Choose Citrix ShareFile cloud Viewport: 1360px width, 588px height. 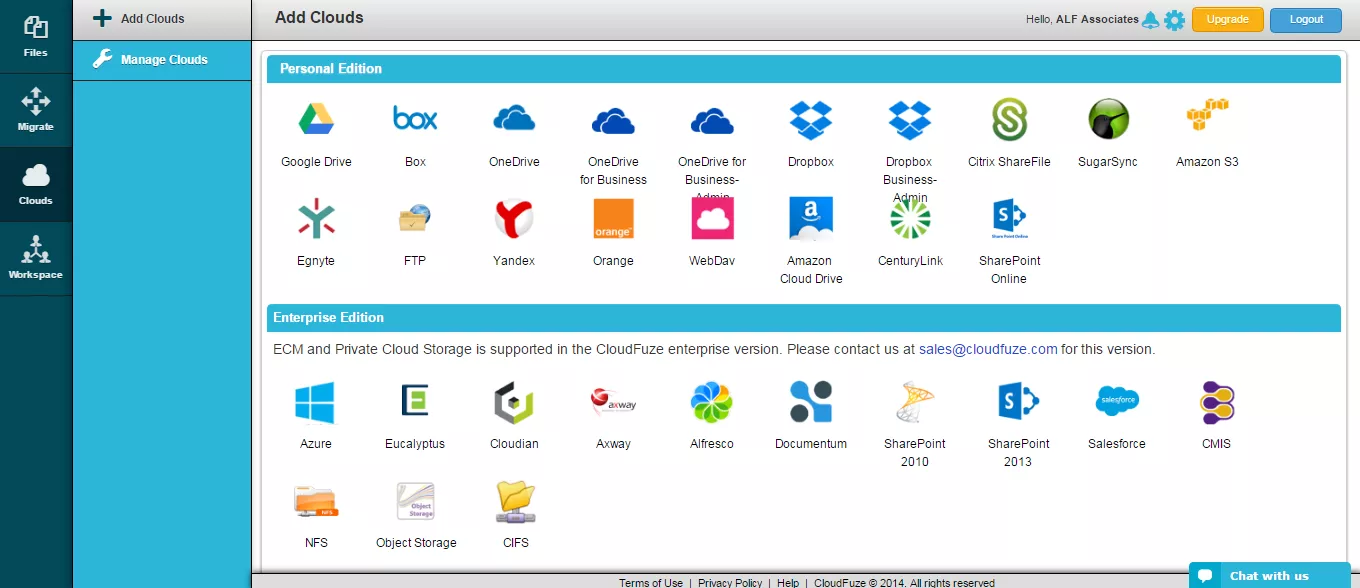tap(1009, 120)
